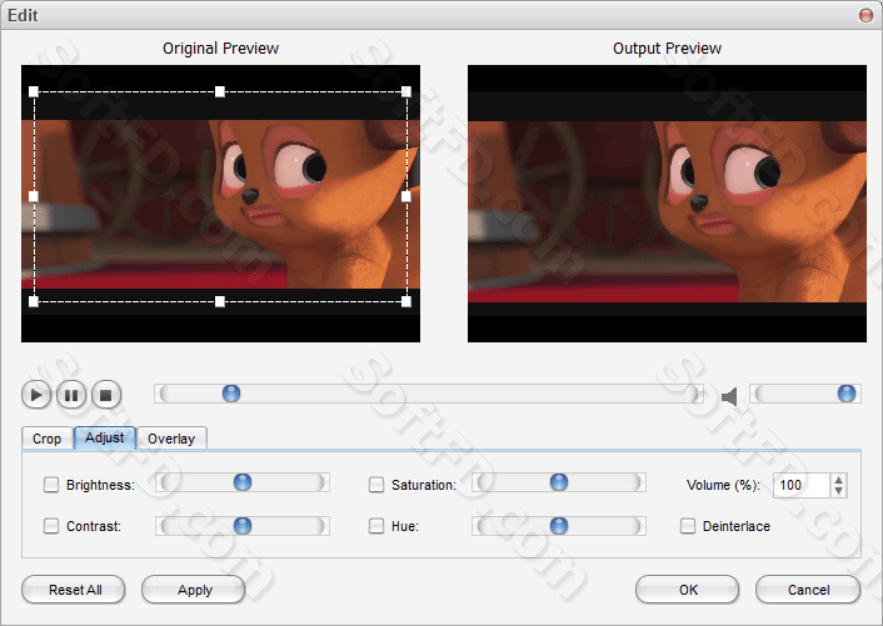
Task: Click the right-middle crop handle
Action: (406, 196)
